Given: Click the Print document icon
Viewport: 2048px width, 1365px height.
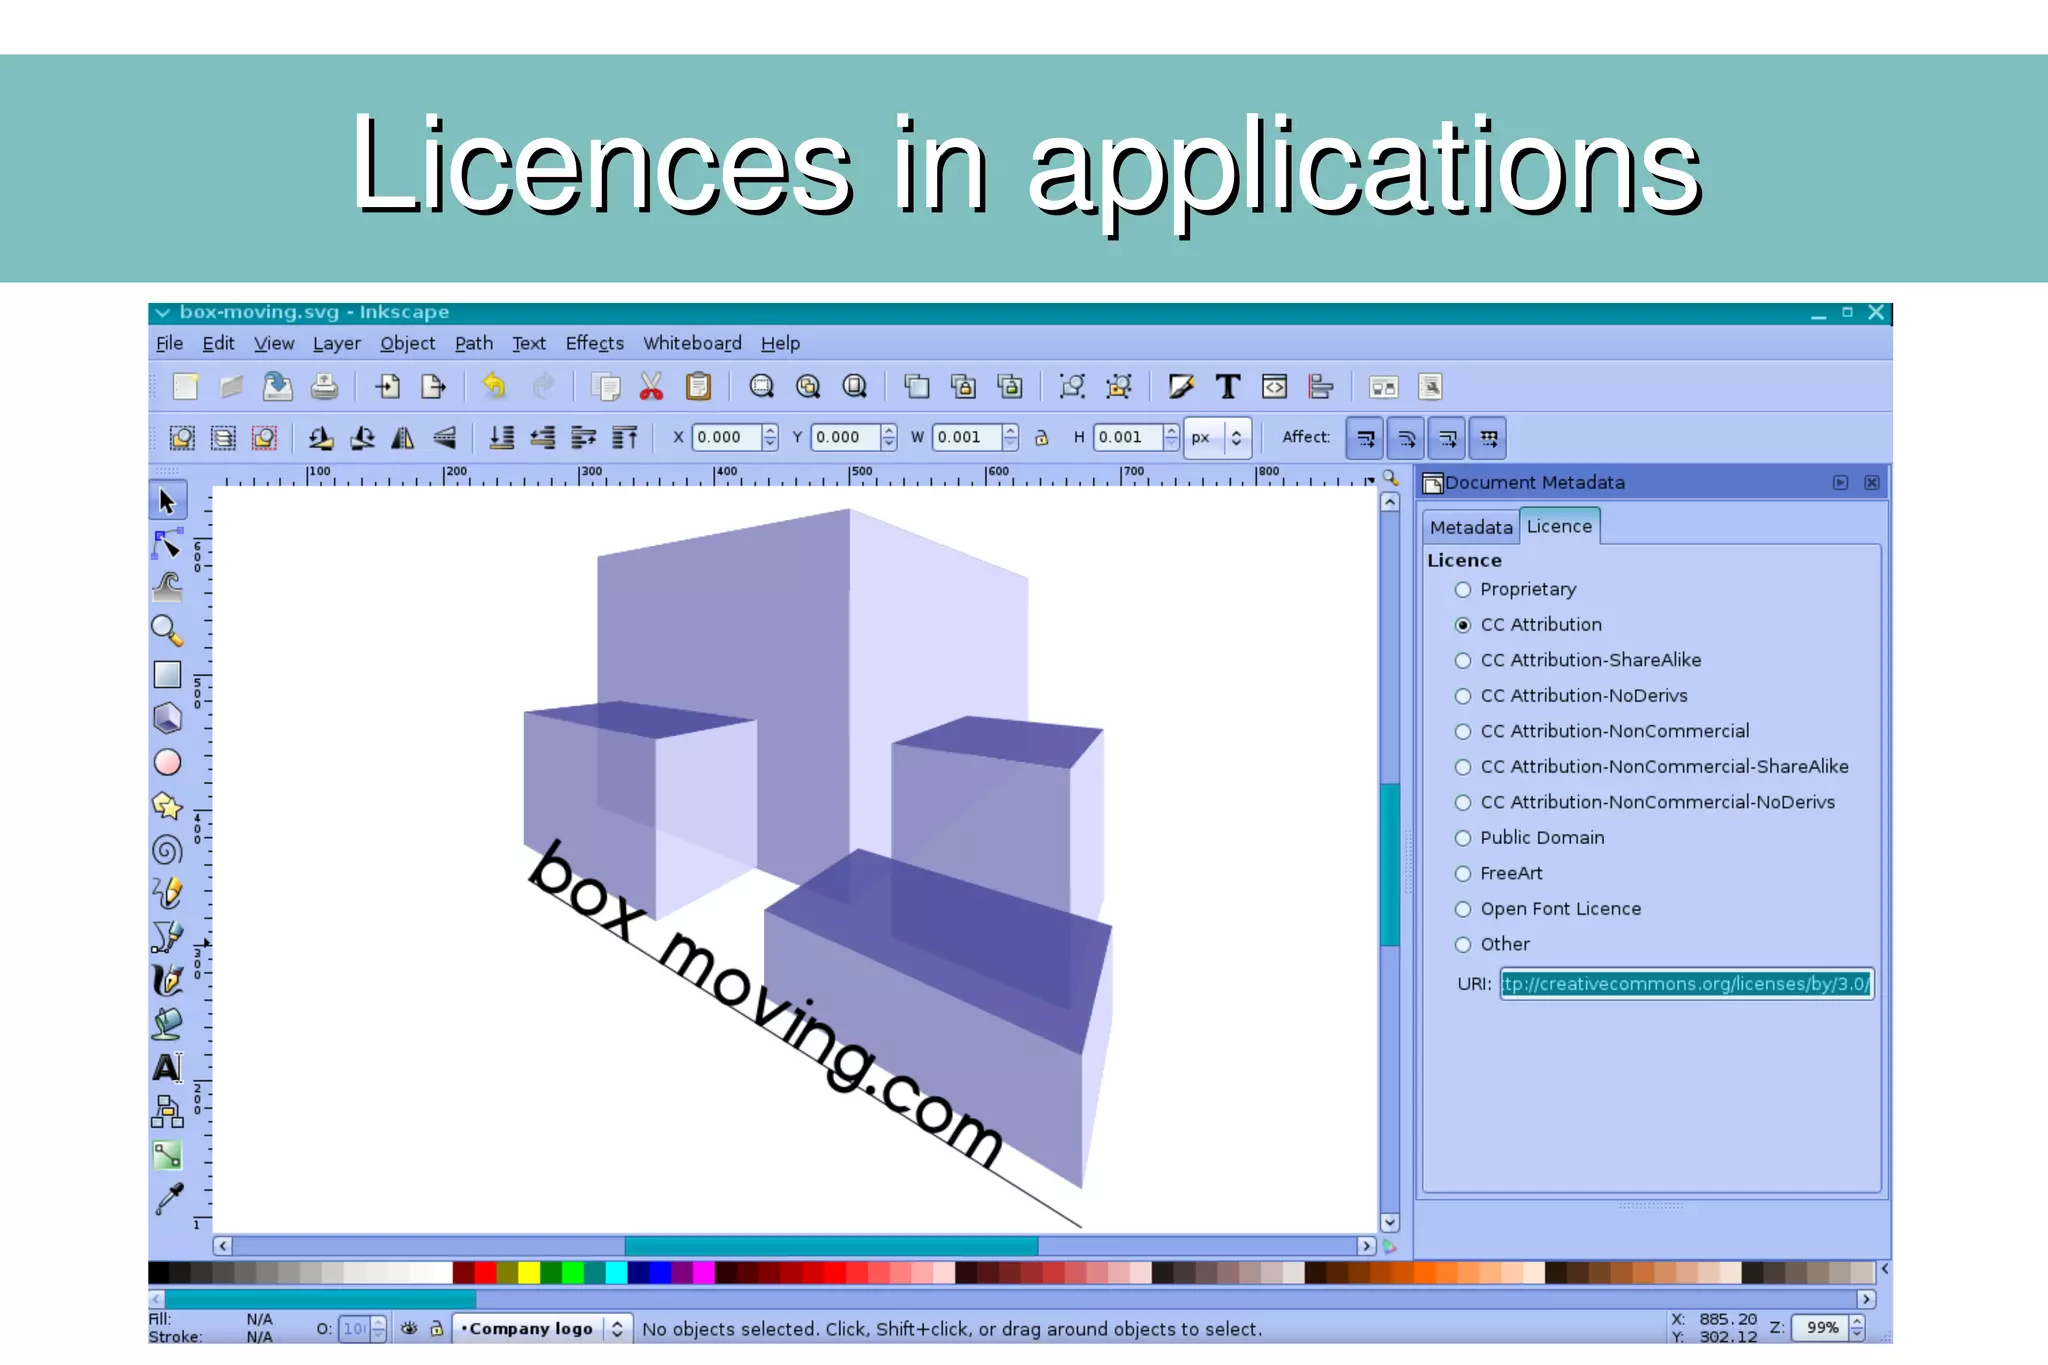Looking at the screenshot, I should point(324,387).
